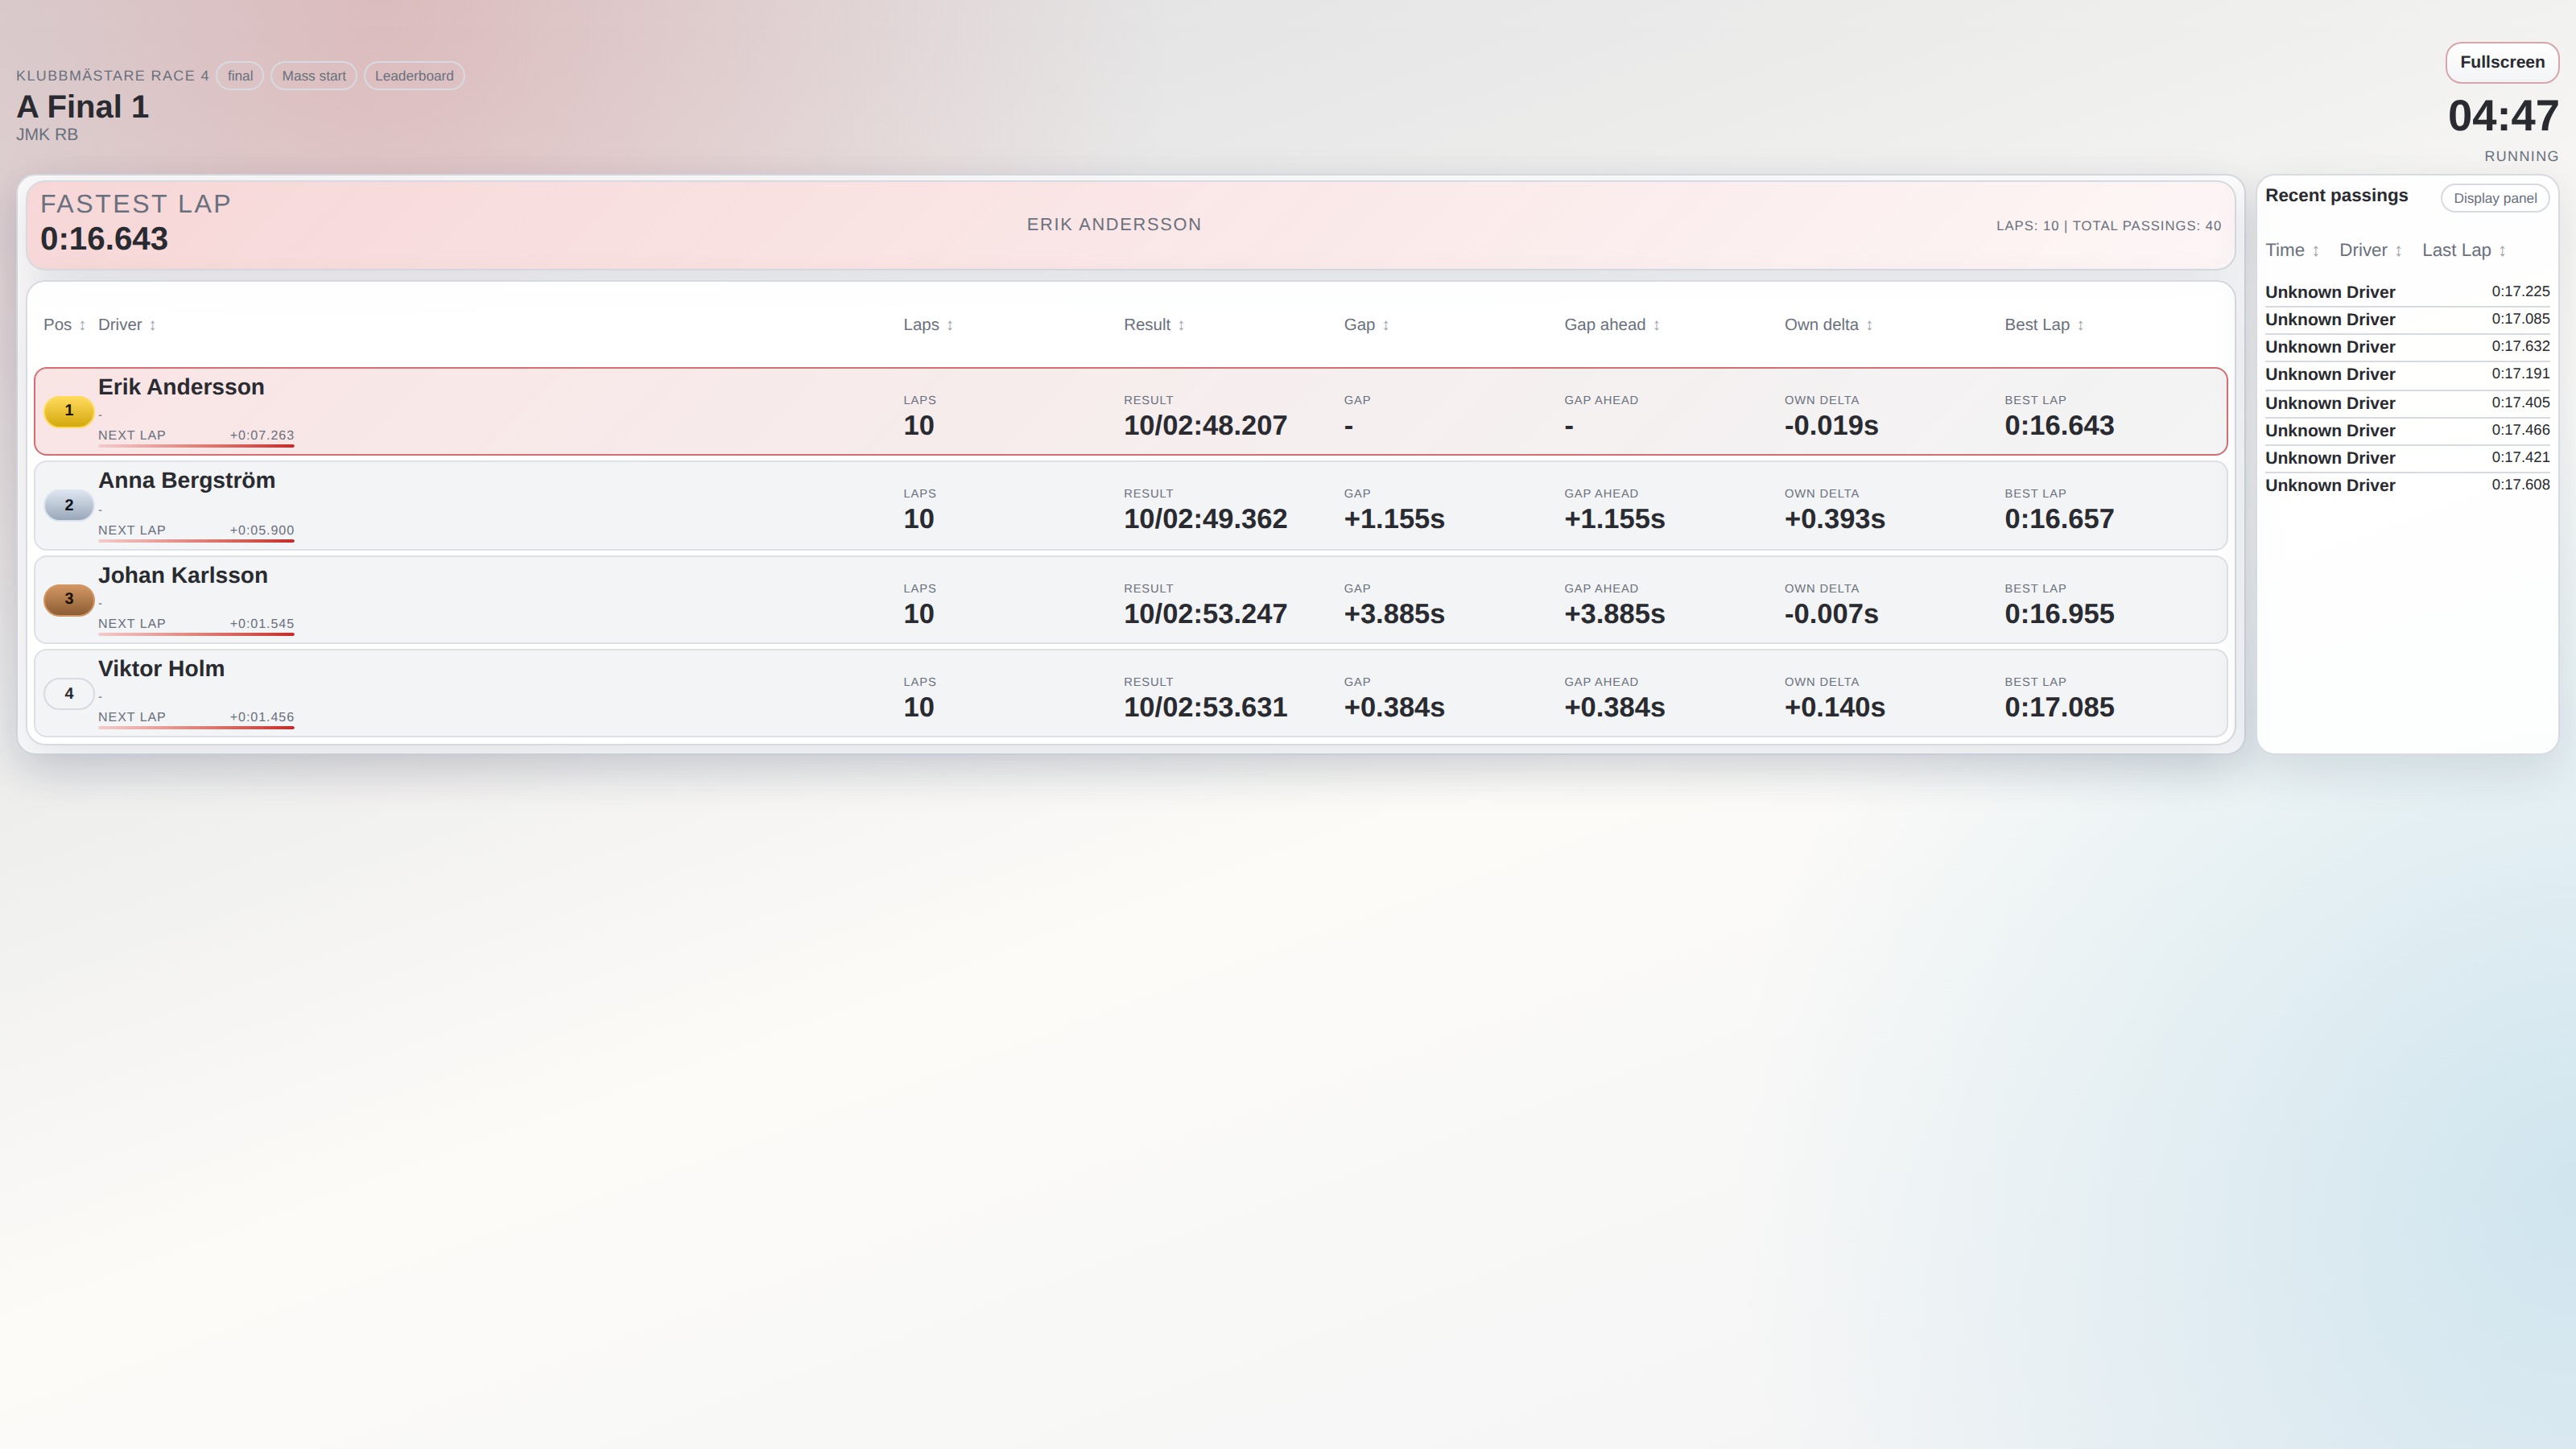
Task: Sort by Driver column header
Action: tap(127, 325)
